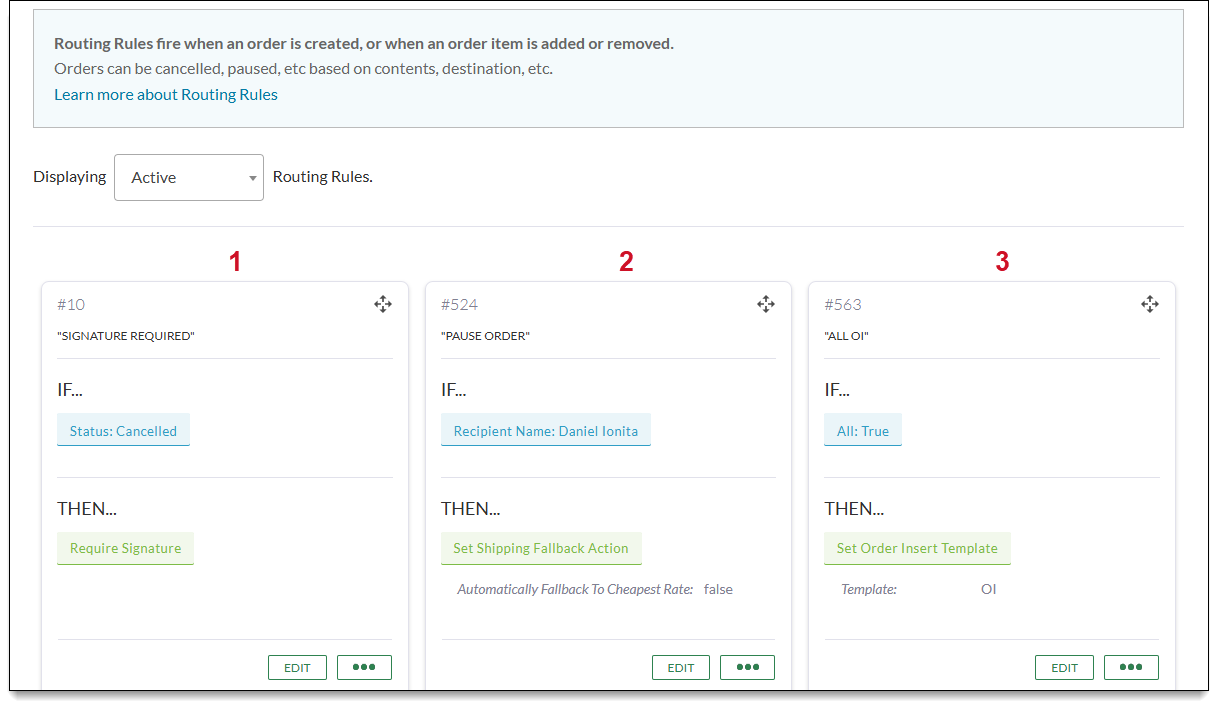Open the three-dot menu on rule #524
The height and width of the screenshot is (709, 1218).
point(747,668)
